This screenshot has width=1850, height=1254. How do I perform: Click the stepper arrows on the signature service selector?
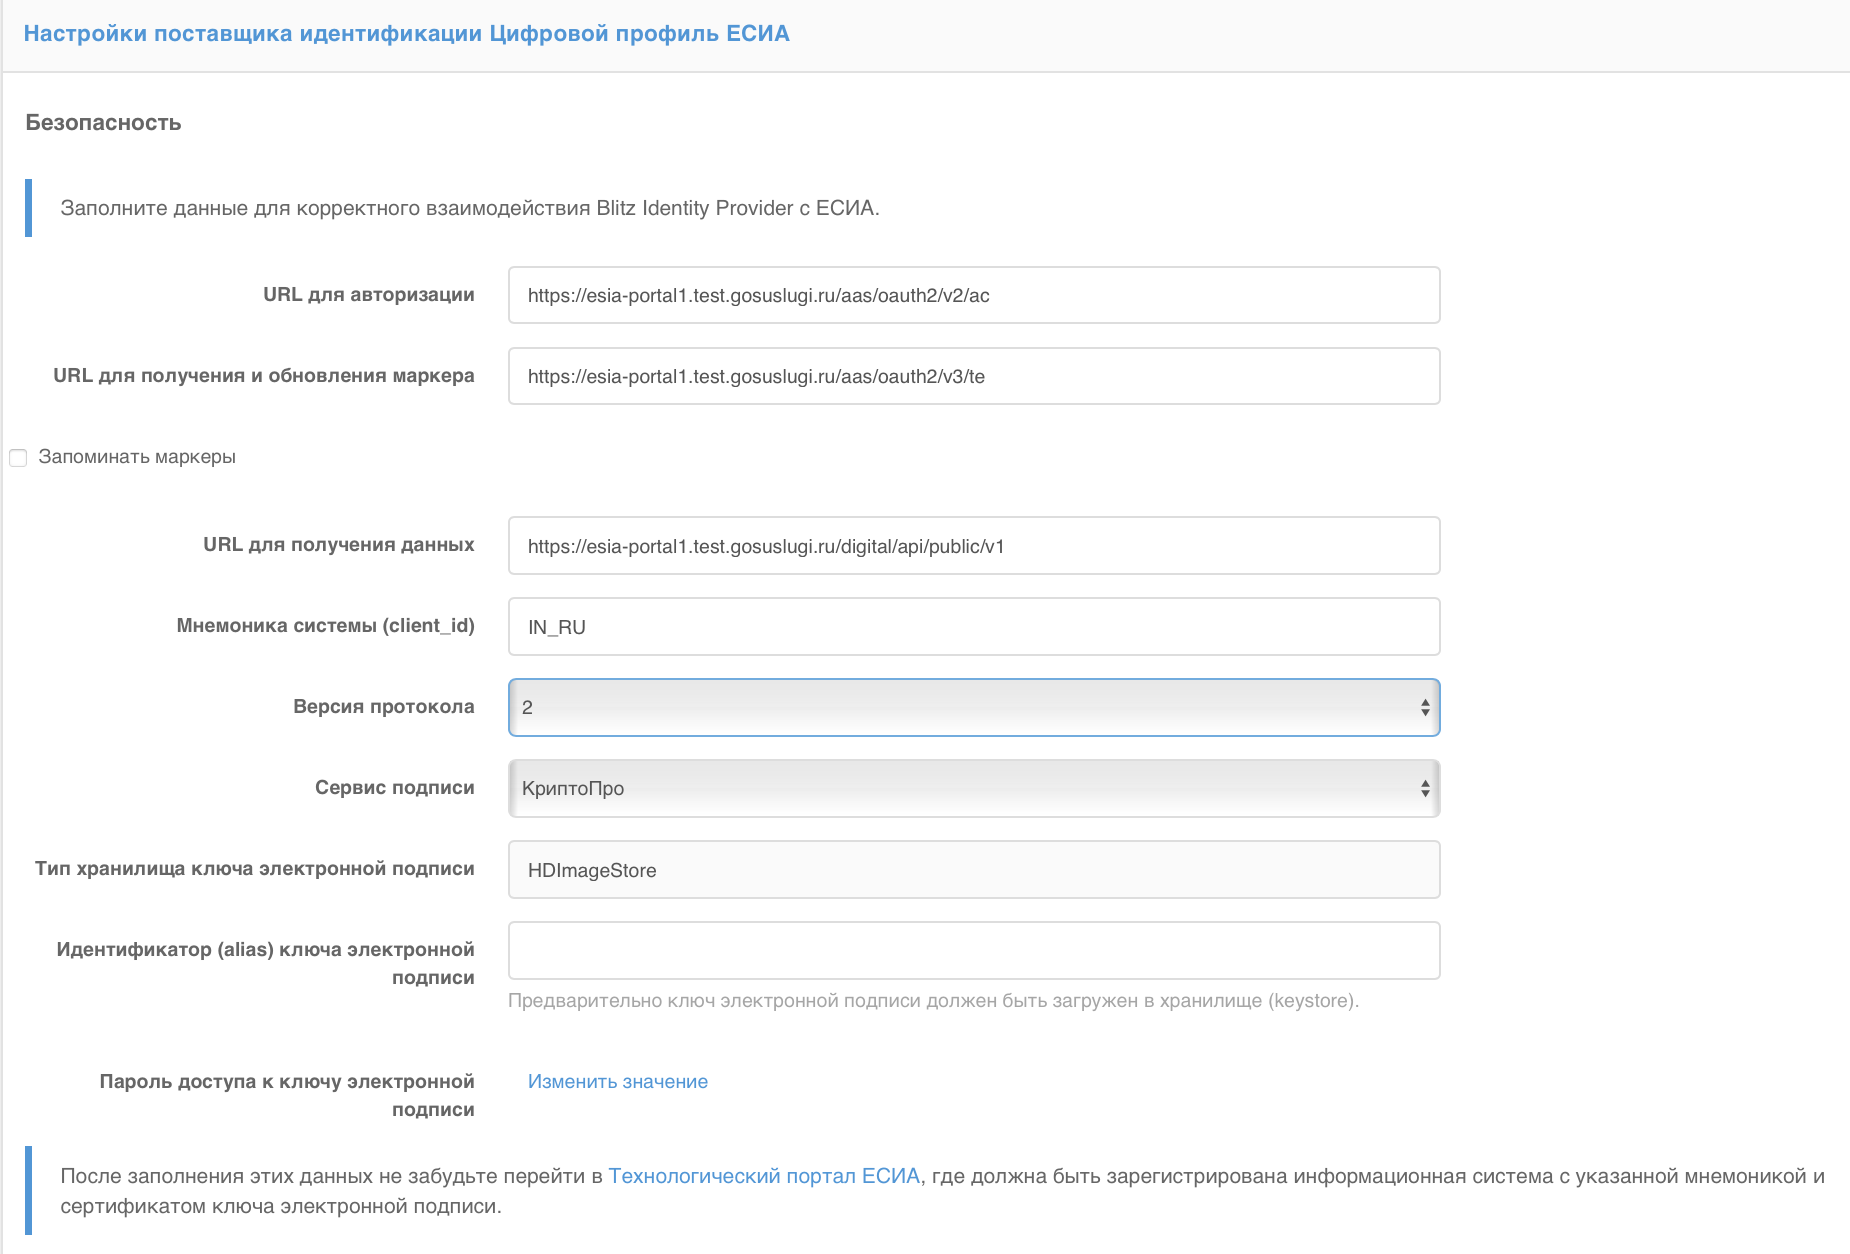pos(1427,789)
